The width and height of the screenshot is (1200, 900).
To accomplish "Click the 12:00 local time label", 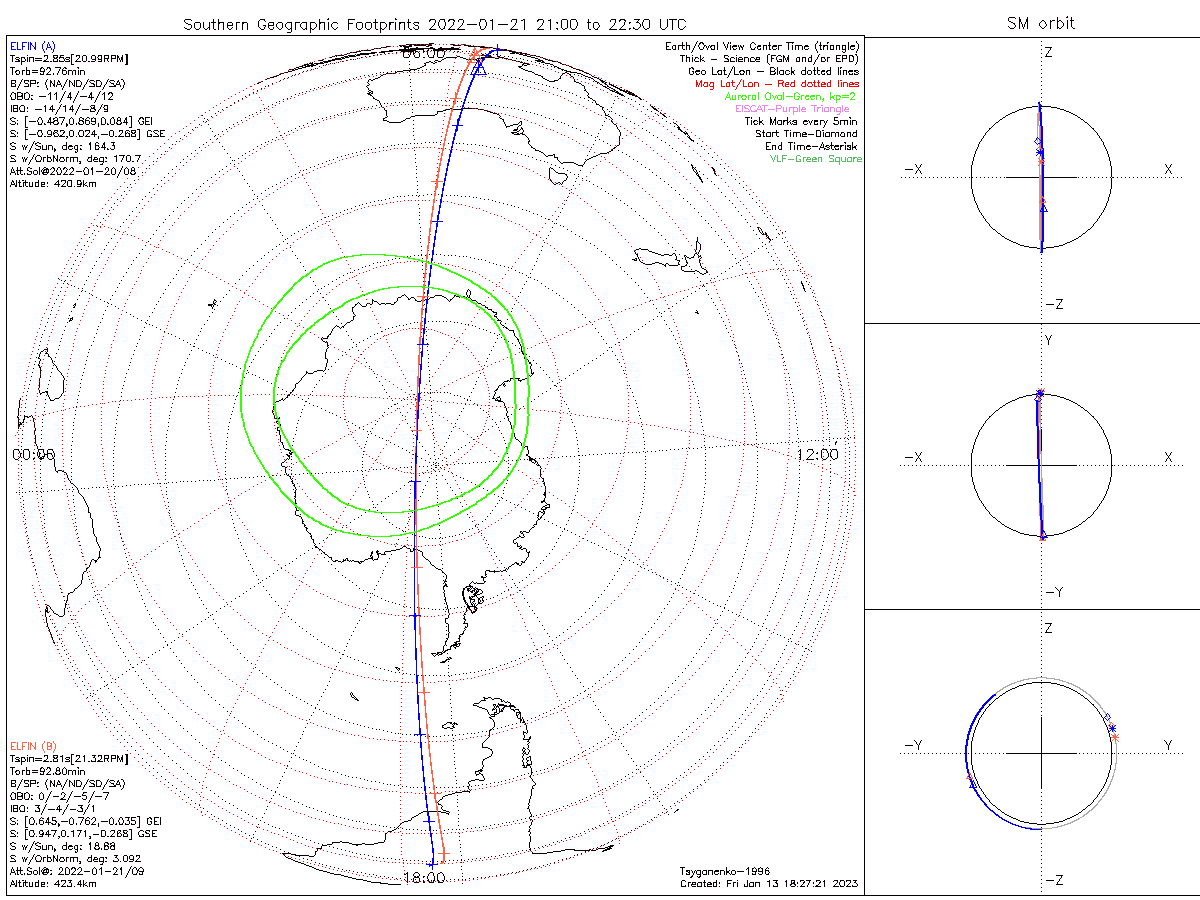I will point(817,455).
